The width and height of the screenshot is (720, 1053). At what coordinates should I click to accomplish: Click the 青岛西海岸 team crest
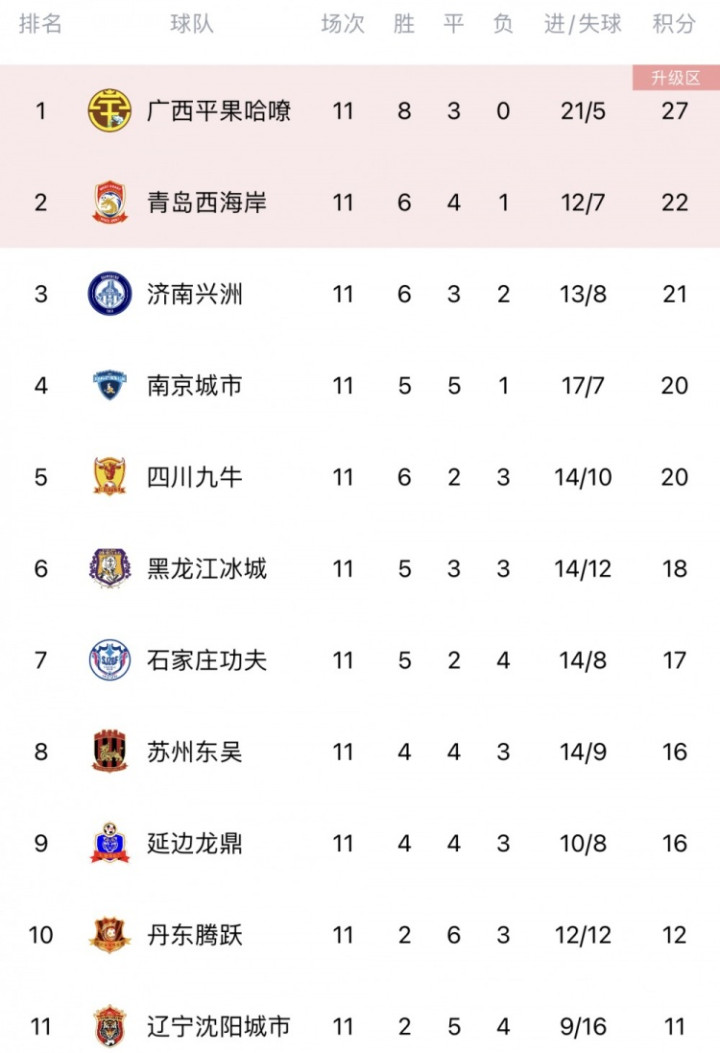coord(109,202)
